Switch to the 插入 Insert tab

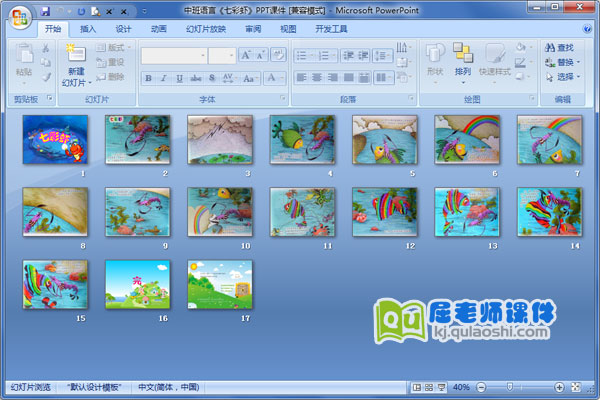(x=88, y=29)
